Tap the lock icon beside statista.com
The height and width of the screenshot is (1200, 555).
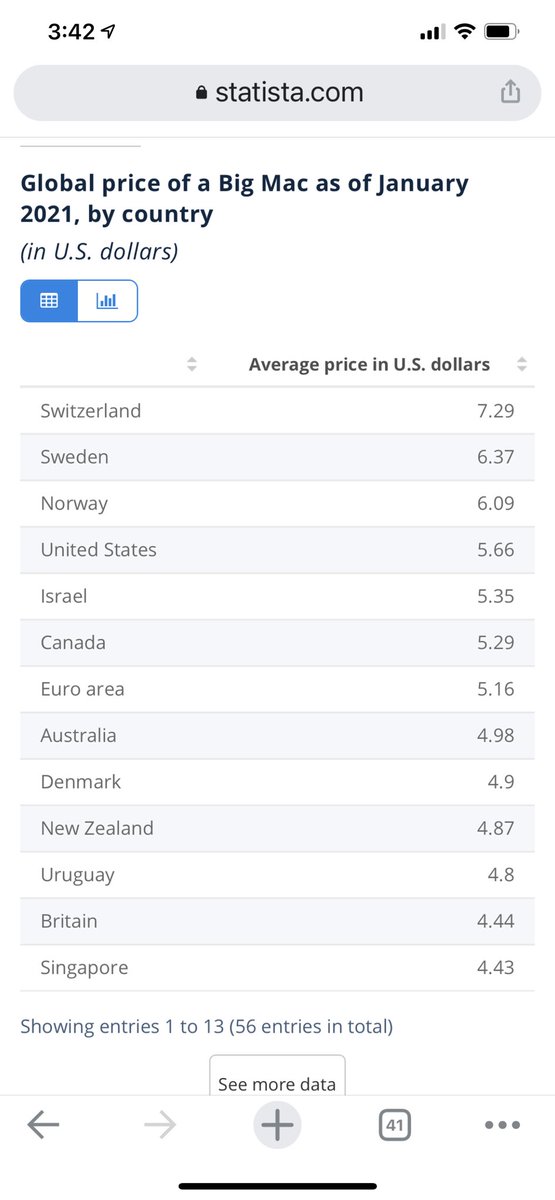201,93
